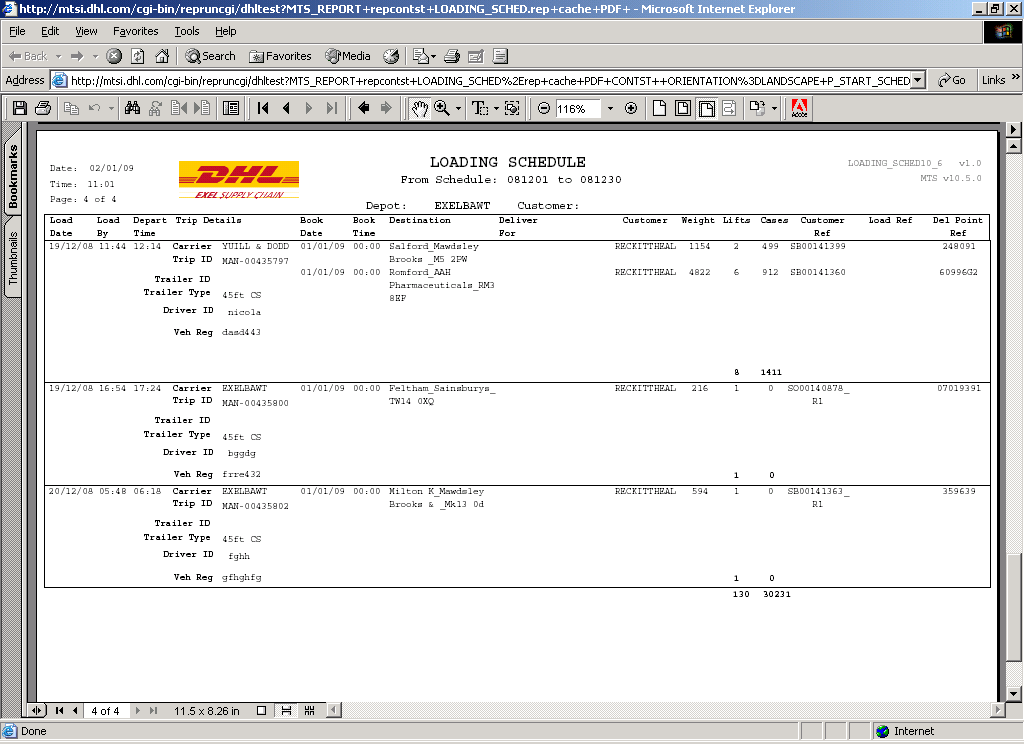The image size is (1024, 744).
Task: Set Actual Size page view
Action: tap(660, 108)
